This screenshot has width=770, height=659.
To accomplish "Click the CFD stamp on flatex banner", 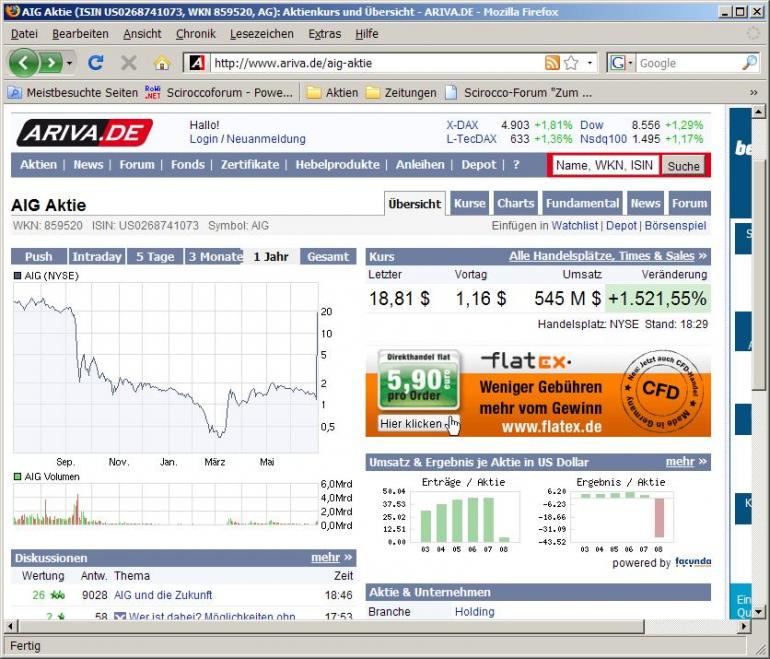I will click(661, 391).
